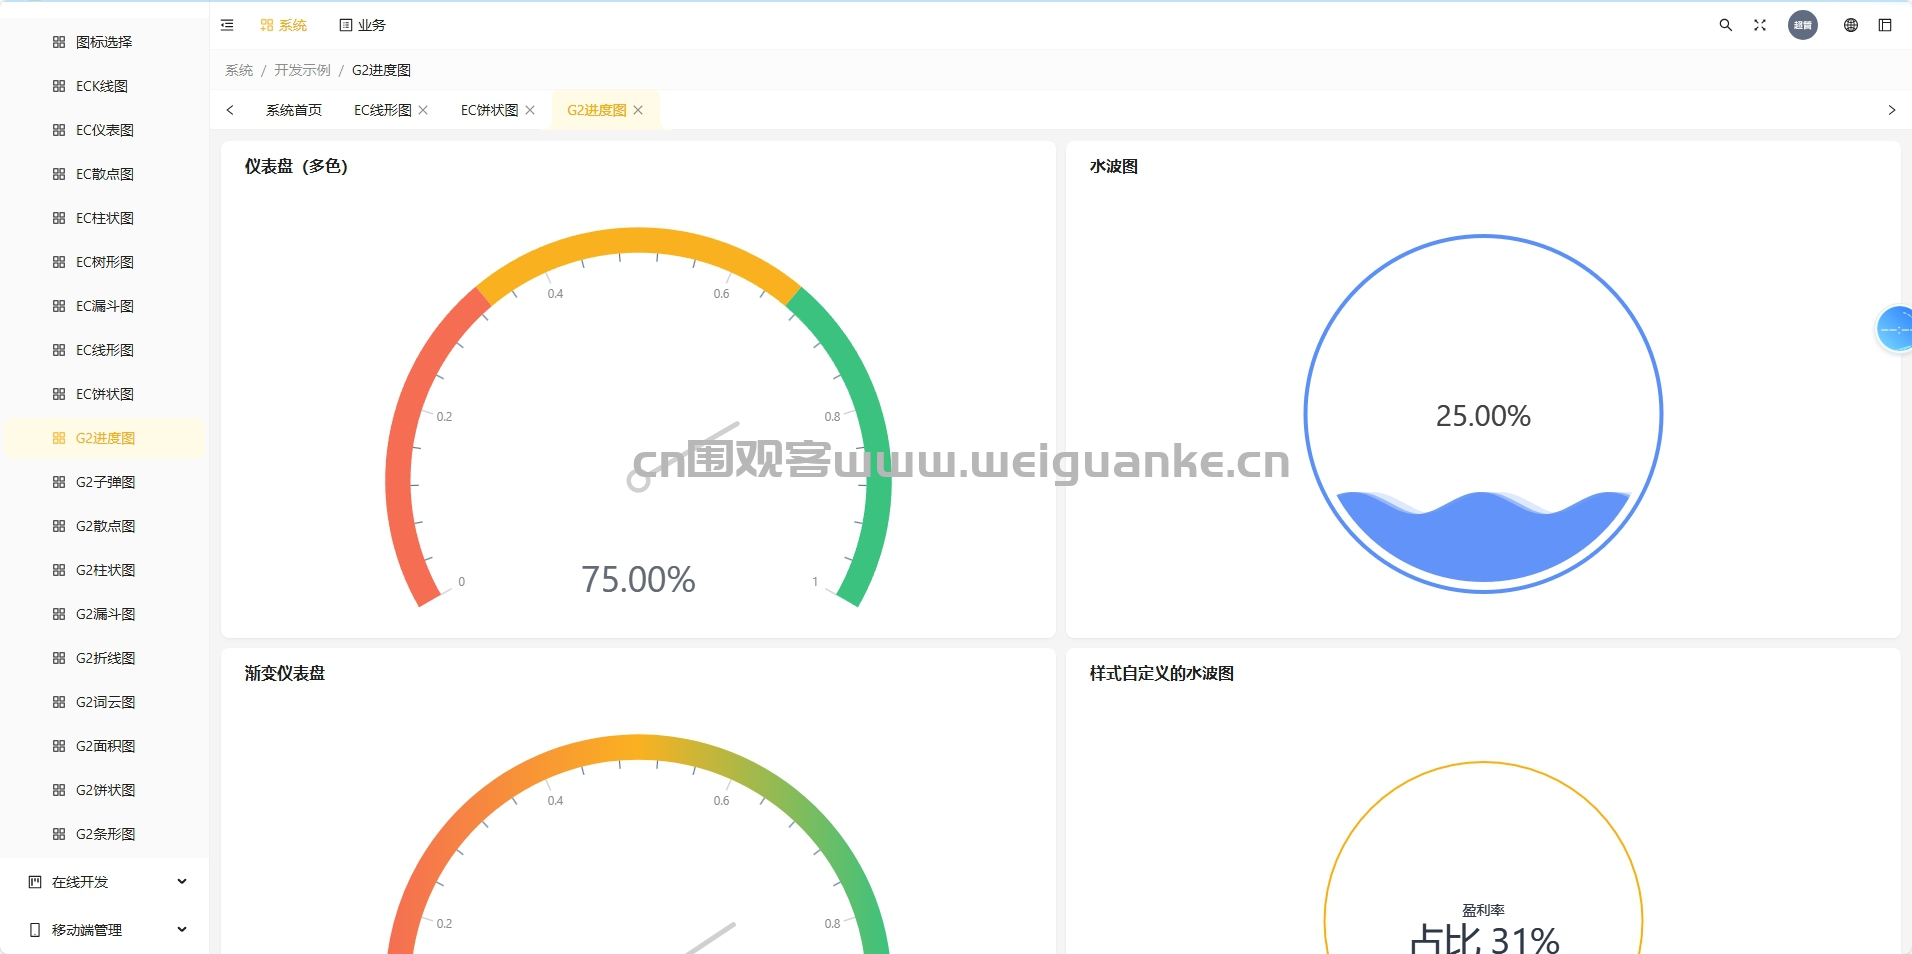Click the grid icon beside G2散点图
The image size is (1912, 954).
point(59,526)
